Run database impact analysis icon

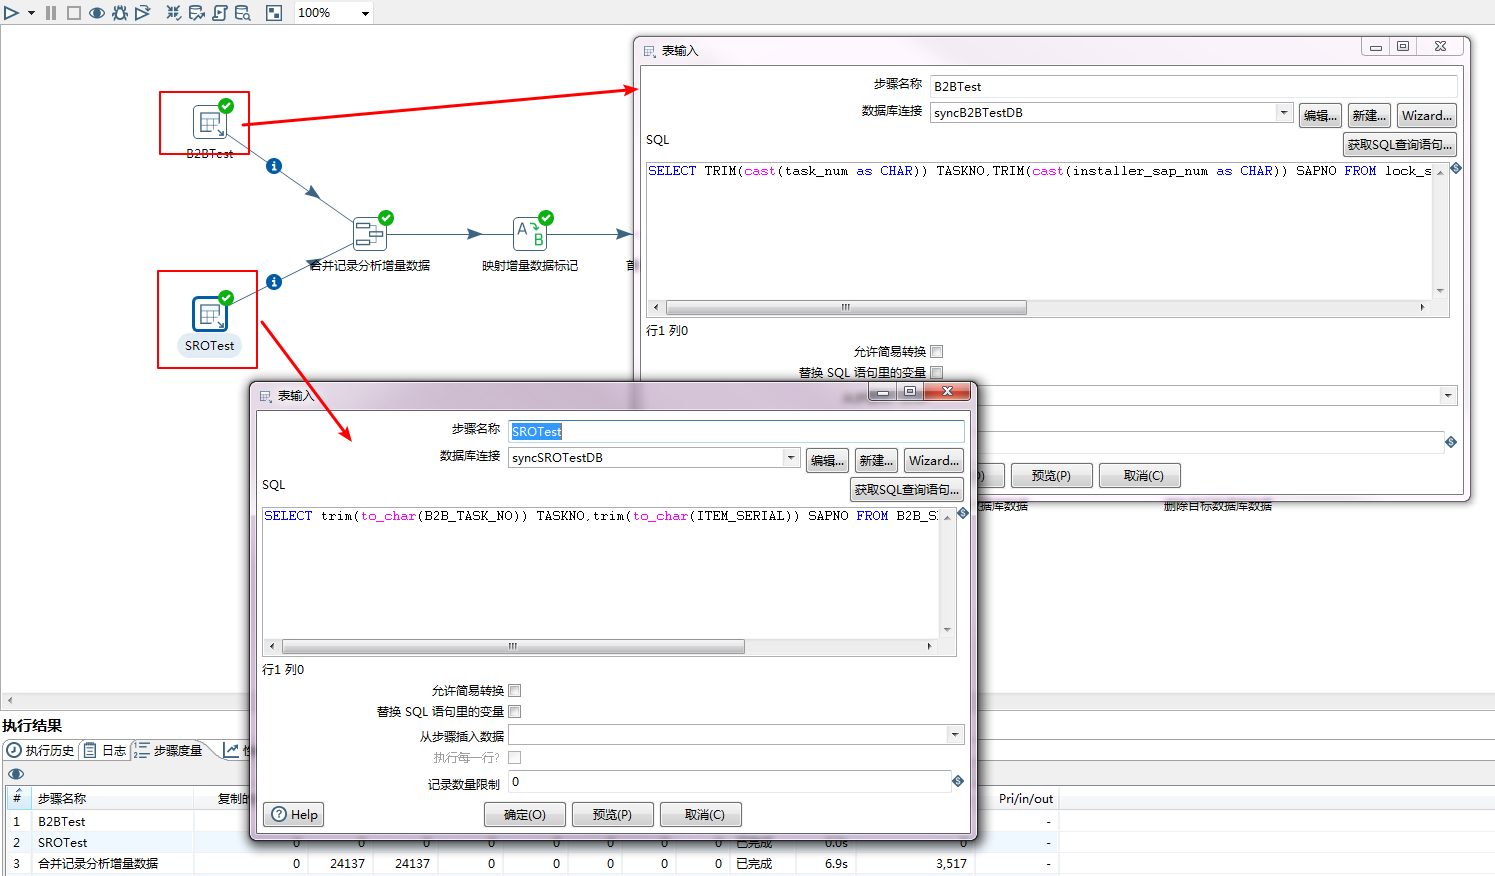[x=197, y=13]
